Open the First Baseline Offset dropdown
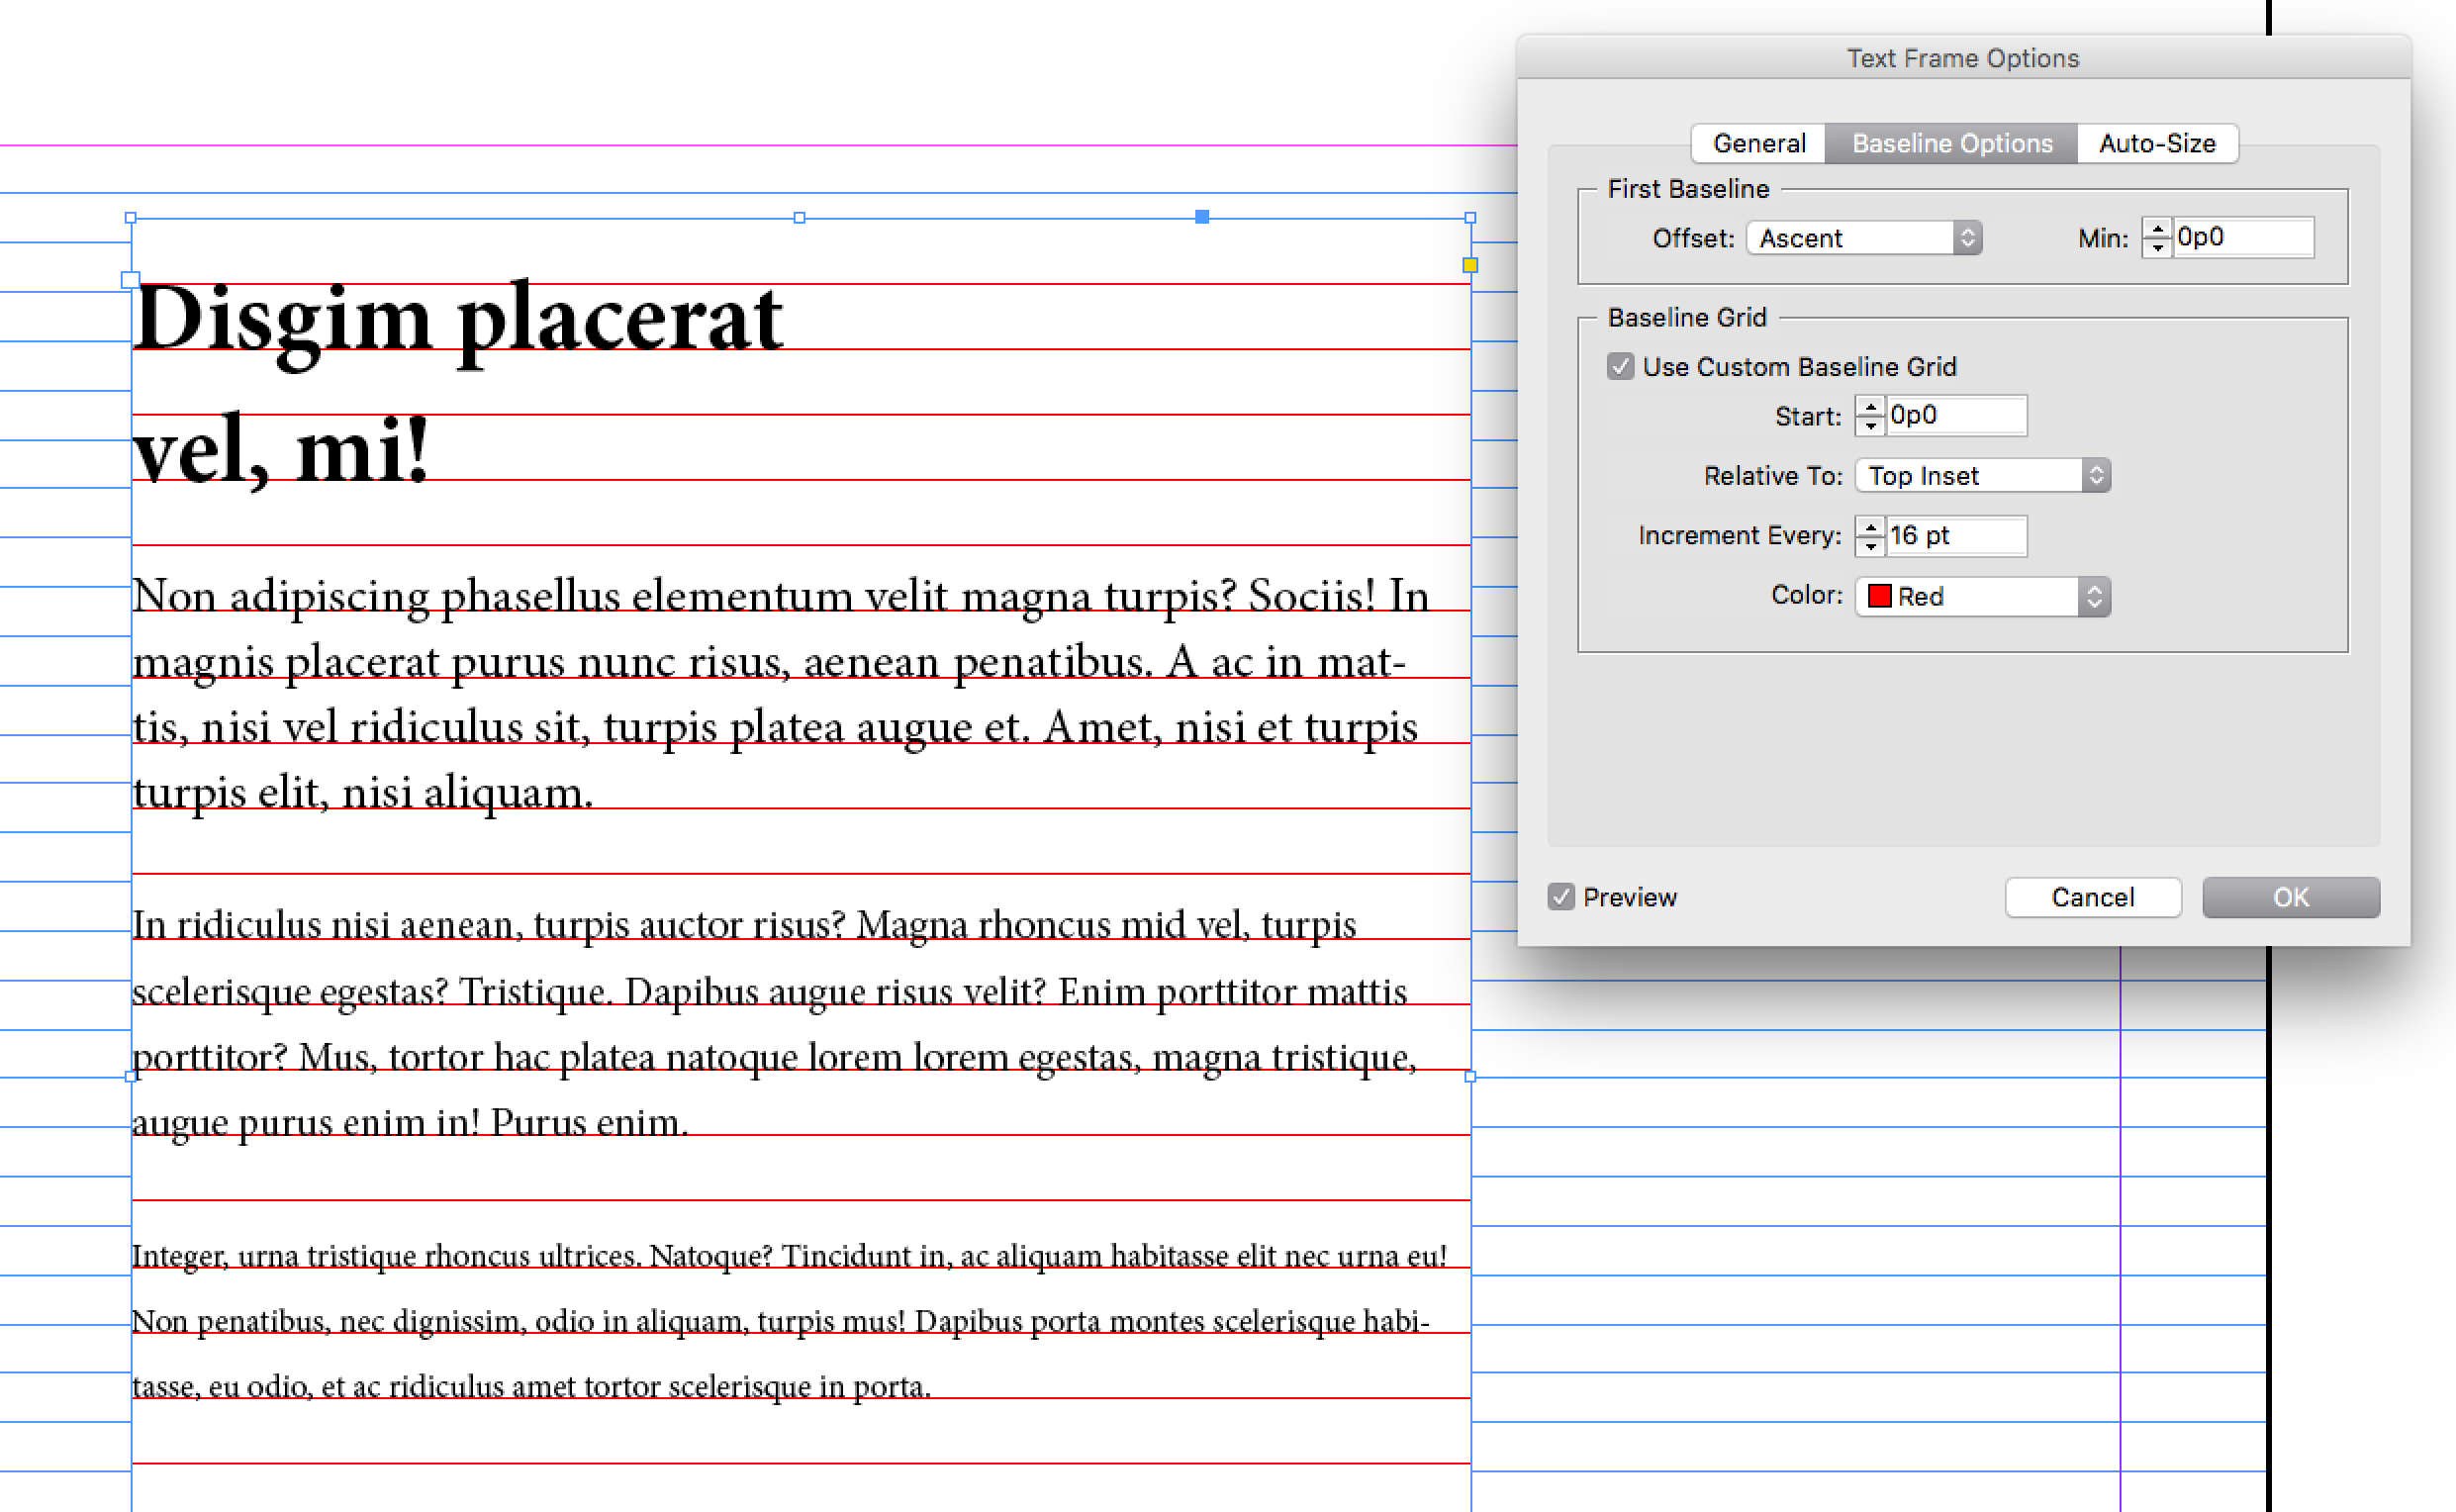This screenshot has height=1512, width=2456. pyautogui.click(x=1864, y=238)
